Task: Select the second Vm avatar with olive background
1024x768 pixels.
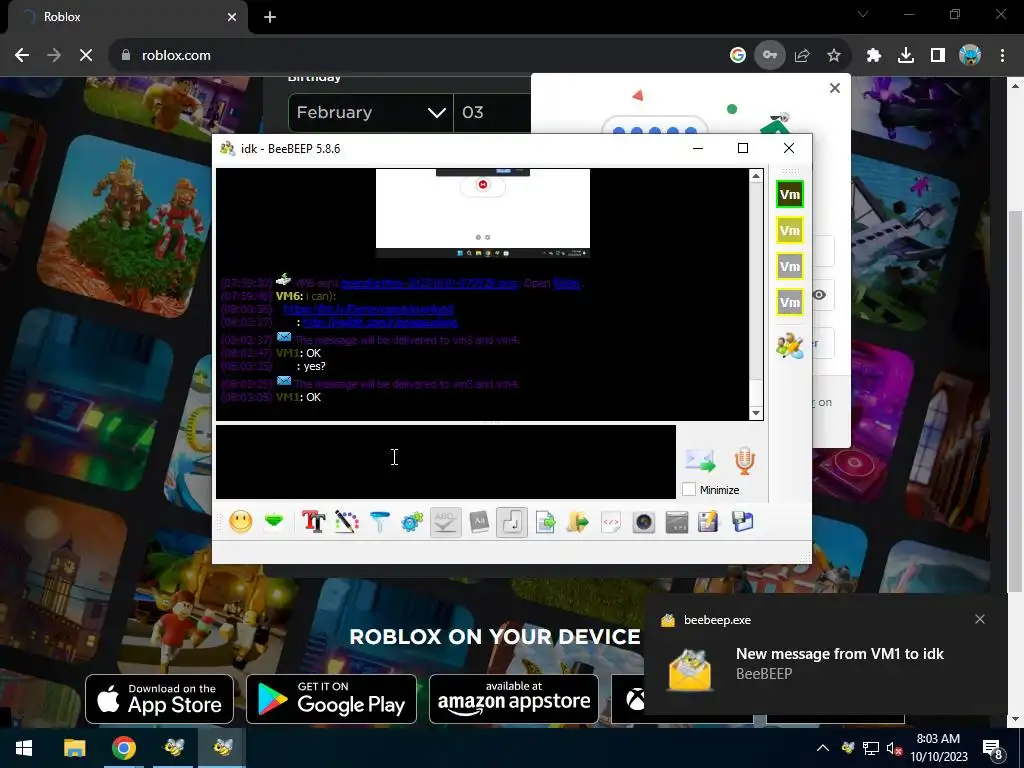Action: pyautogui.click(x=790, y=231)
